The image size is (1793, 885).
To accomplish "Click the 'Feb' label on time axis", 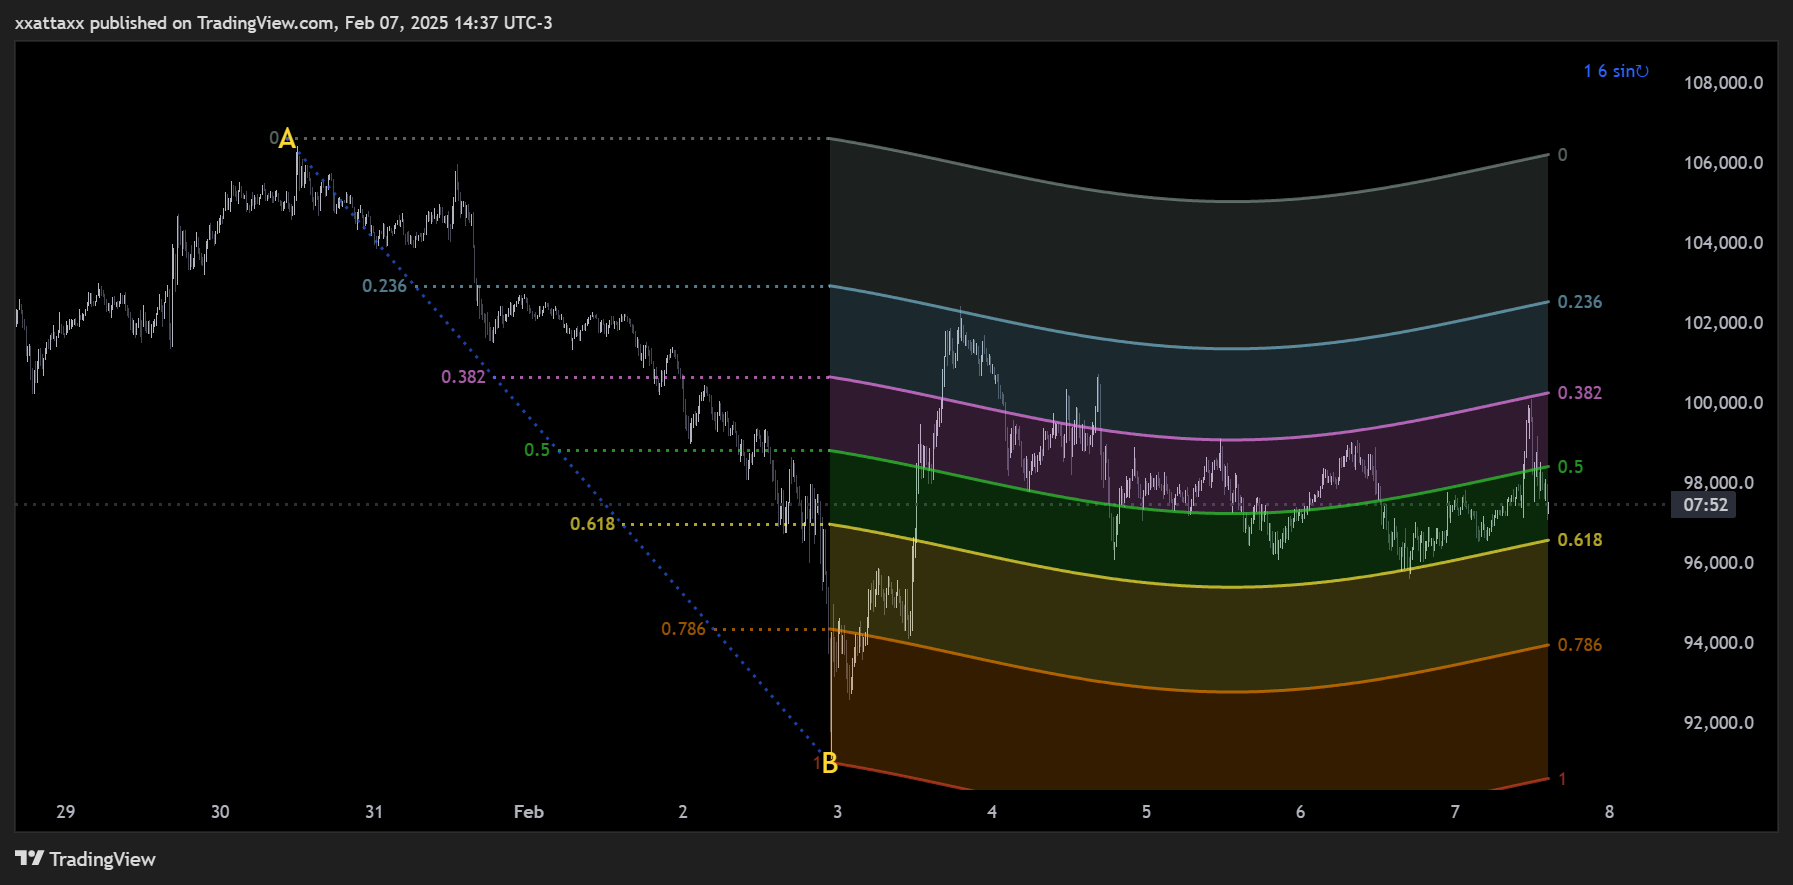I will [x=529, y=812].
